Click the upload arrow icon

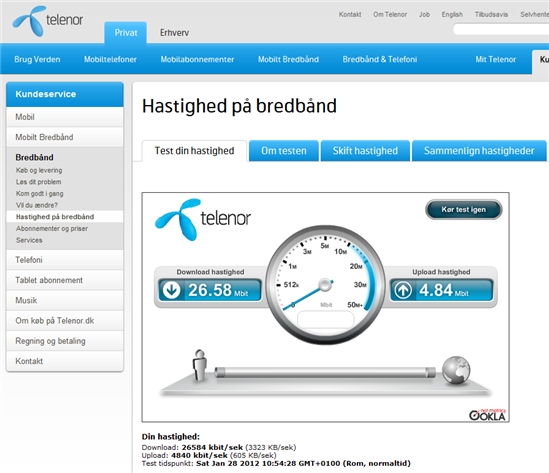[x=403, y=290]
